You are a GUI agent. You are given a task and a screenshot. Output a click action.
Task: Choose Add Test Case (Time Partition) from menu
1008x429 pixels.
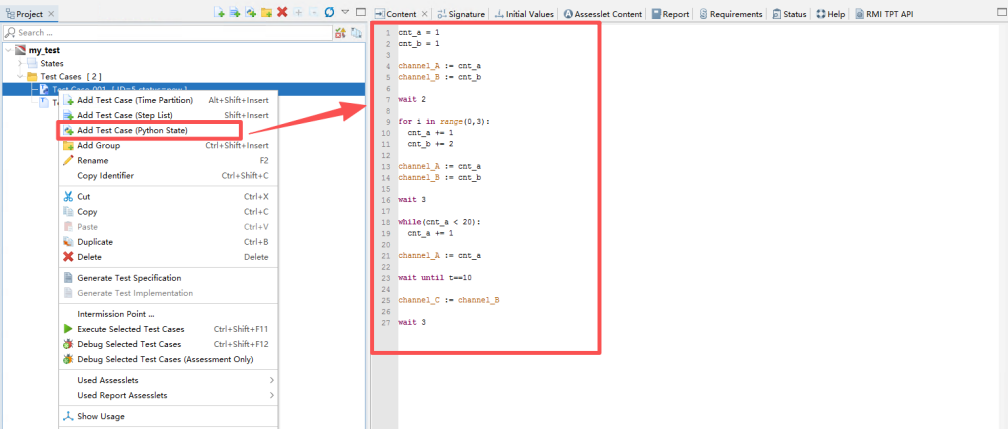point(168,100)
